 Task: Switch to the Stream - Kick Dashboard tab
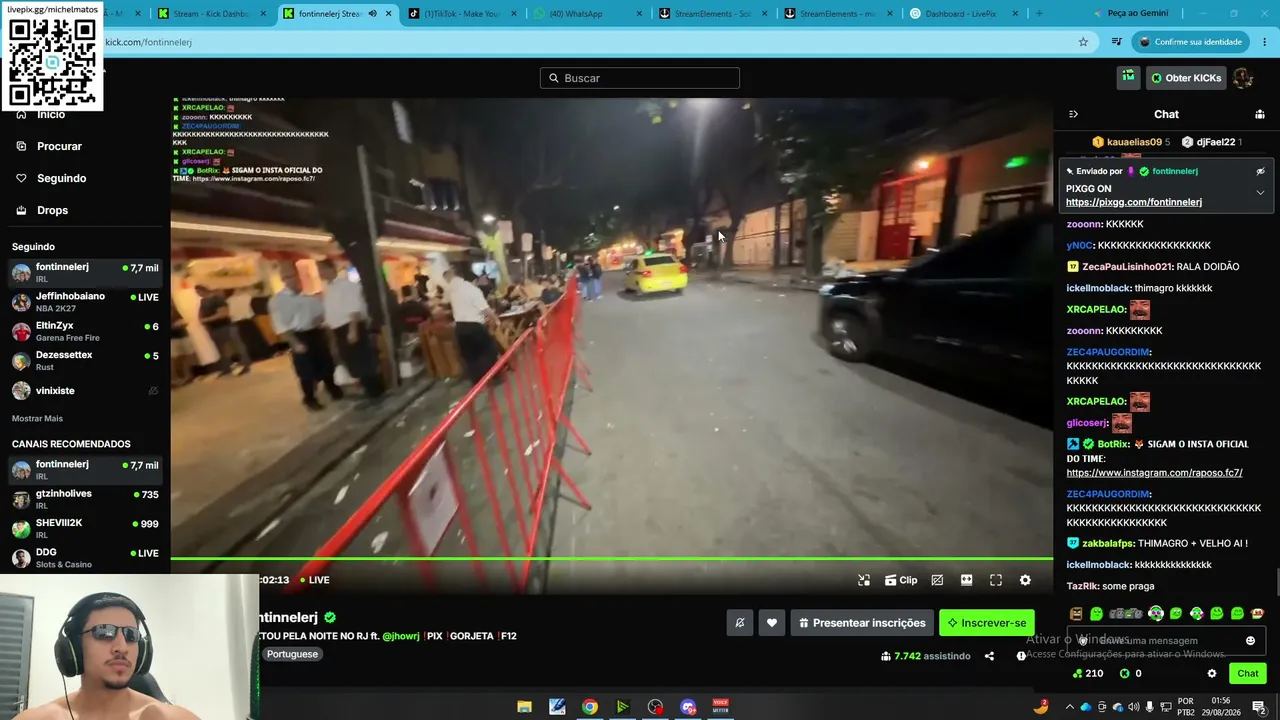pyautogui.click(x=213, y=14)
